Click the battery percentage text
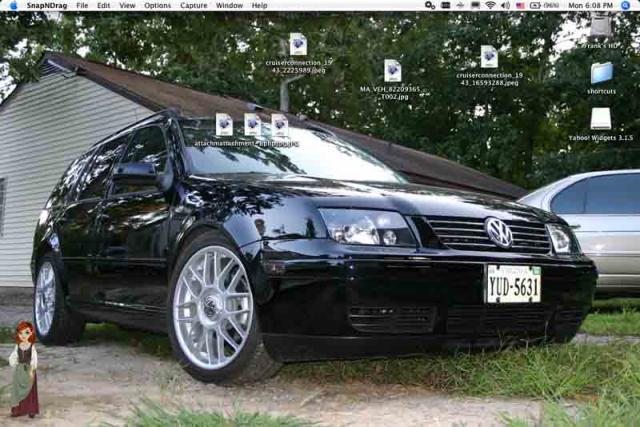This screenshot has width=640, height=427. pyautogui.click(x=551, y=5)
